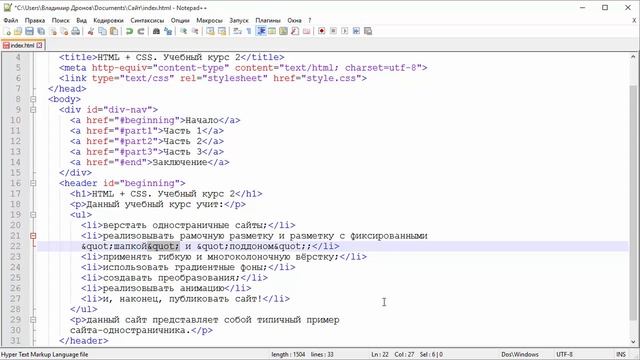
Task: Toggle synchronized vertical scrolling icon
Action: click(211, 31)
